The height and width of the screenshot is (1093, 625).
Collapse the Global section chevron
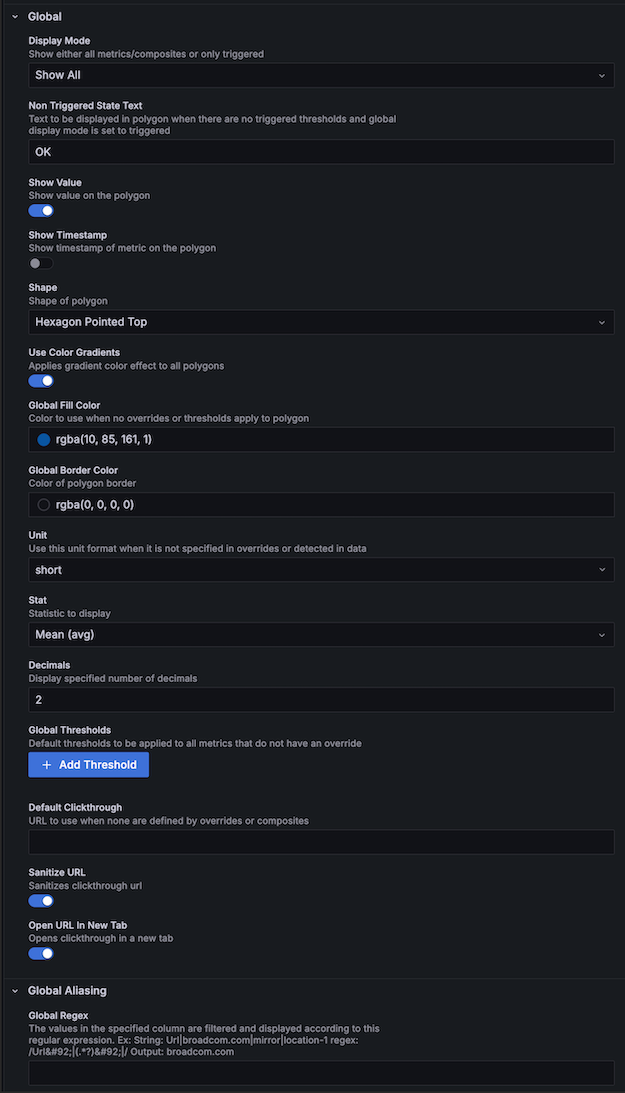tap(15, 17)
